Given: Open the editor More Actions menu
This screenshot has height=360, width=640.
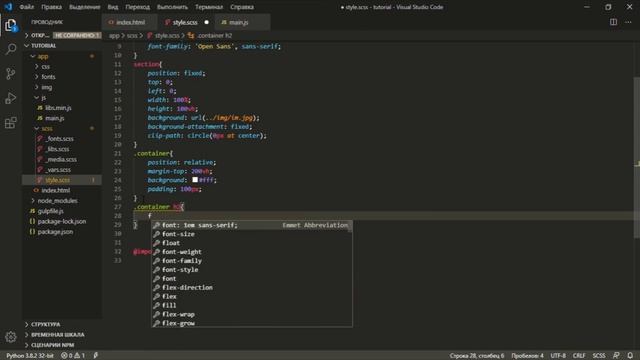Looking at the screenshot, I should [628, 22].
